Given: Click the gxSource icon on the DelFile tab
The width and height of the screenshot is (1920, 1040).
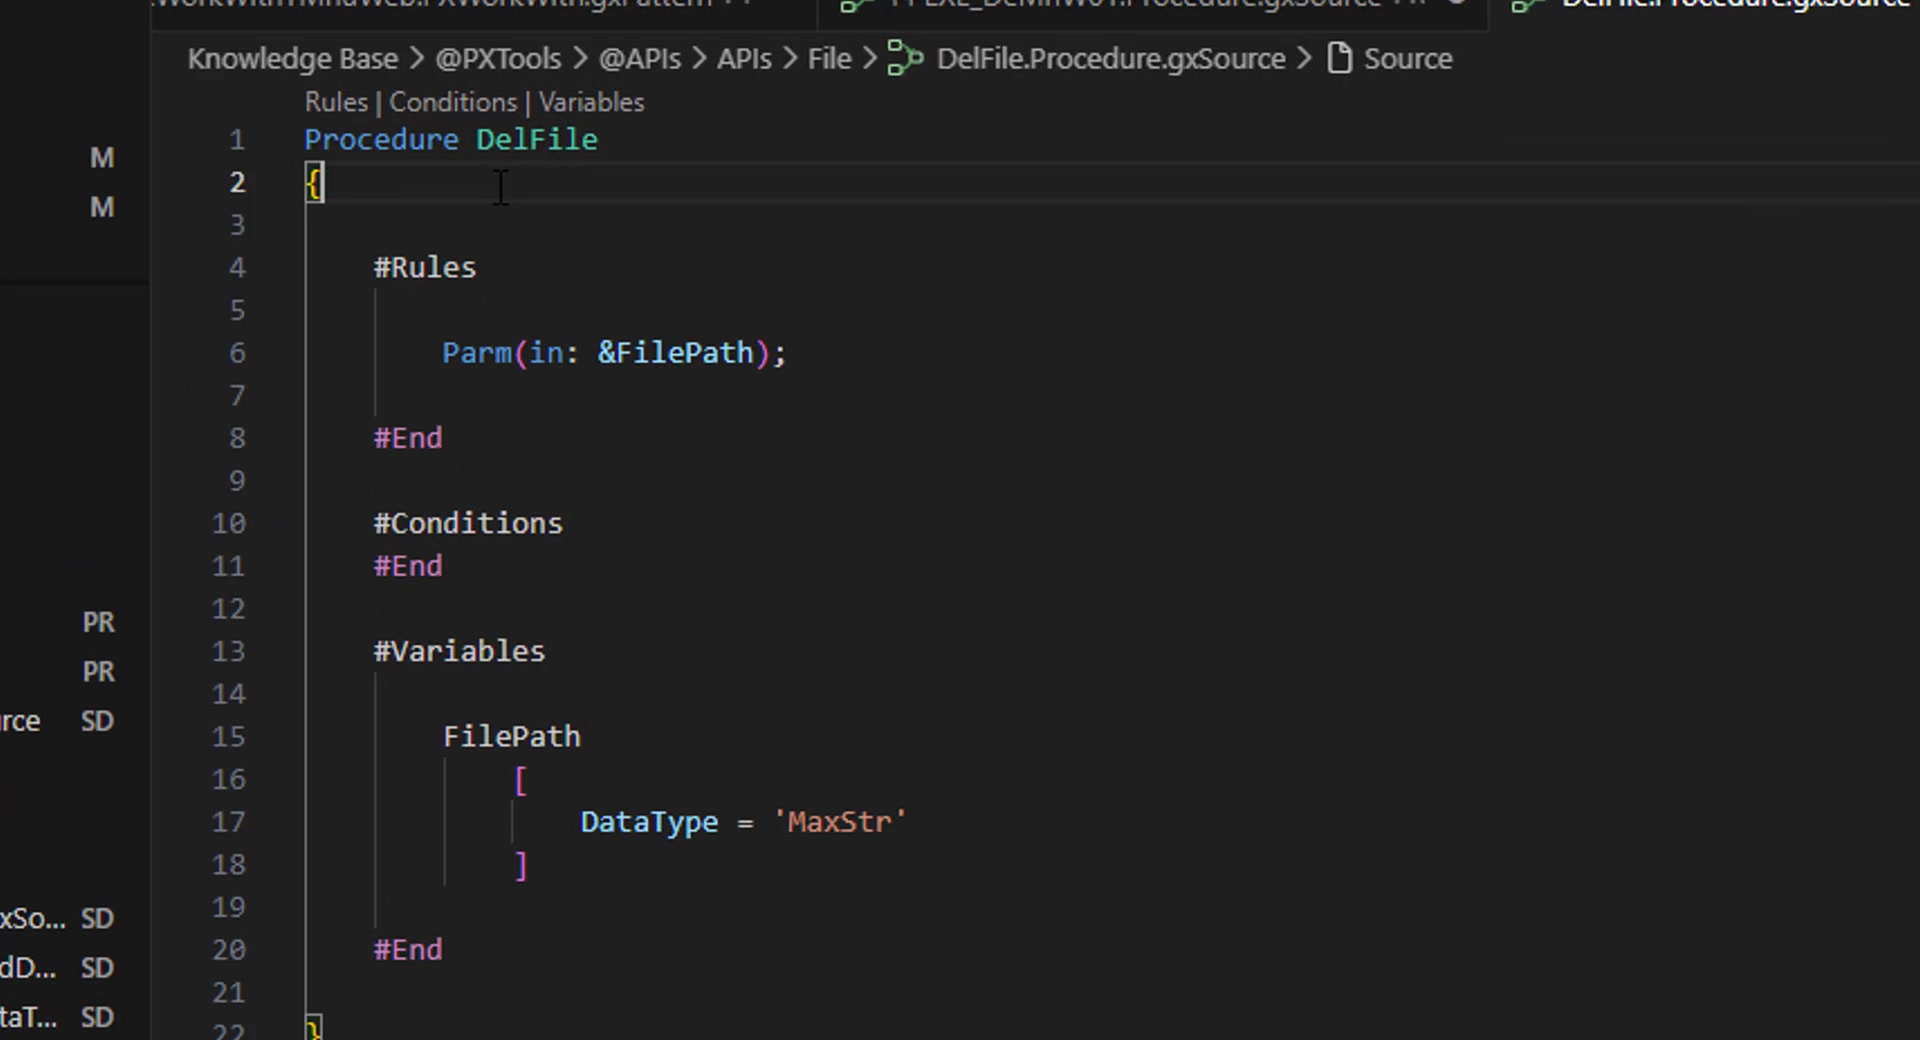Looking at the screenshot, I should point(1526,4).
